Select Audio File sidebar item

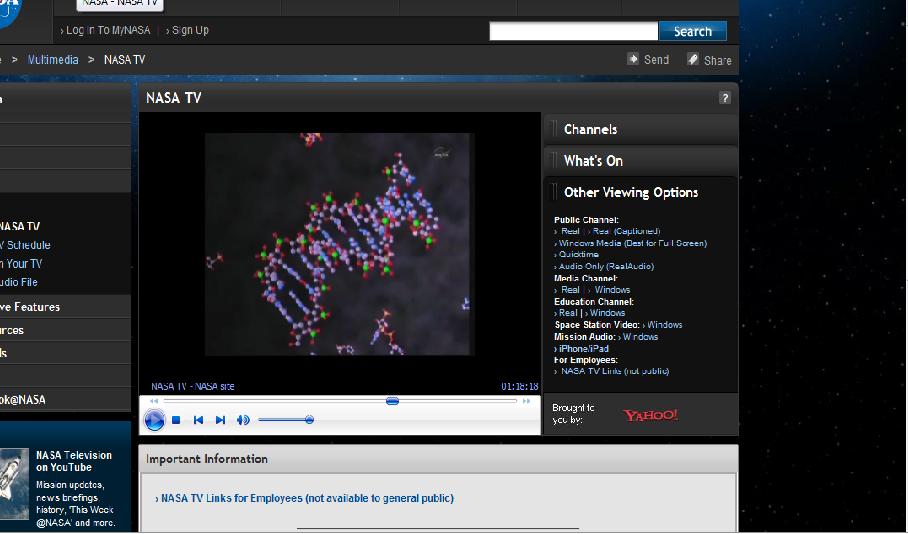(19, 282)
